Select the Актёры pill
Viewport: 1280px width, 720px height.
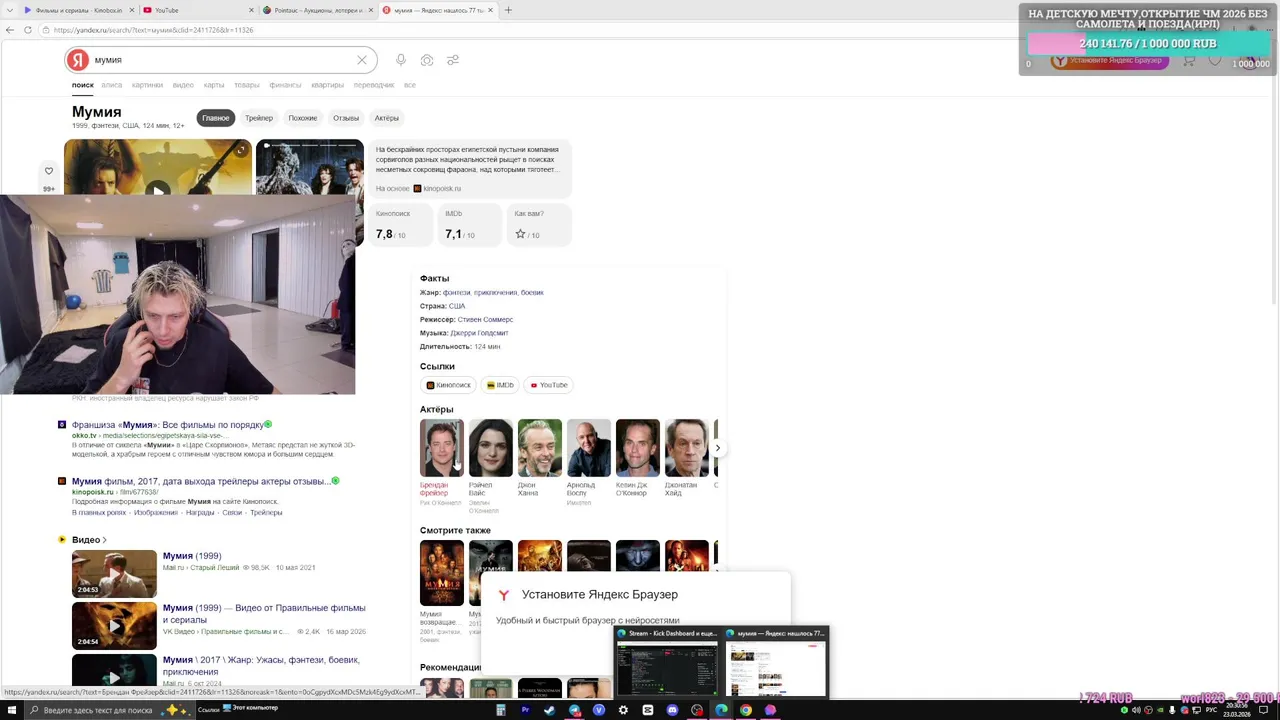[387, 118]
